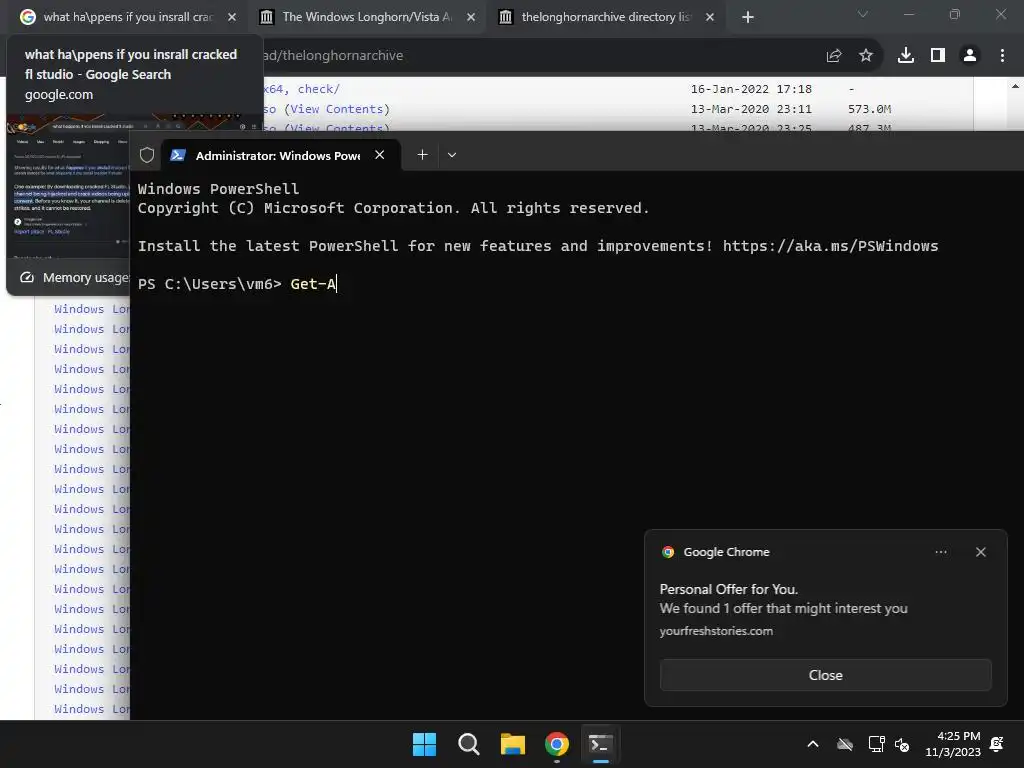Open the Windows Start menu
This screenshot has height=768, width=1024.
click(x=424, y=744)
